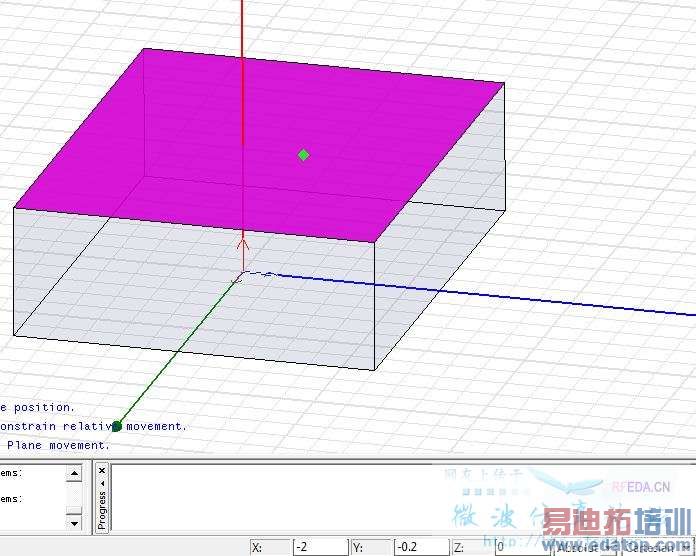The width and height of the screenshot is (696, 556).
Task: Click the Y coordinate input field
Action: click(x=421, y=547)
